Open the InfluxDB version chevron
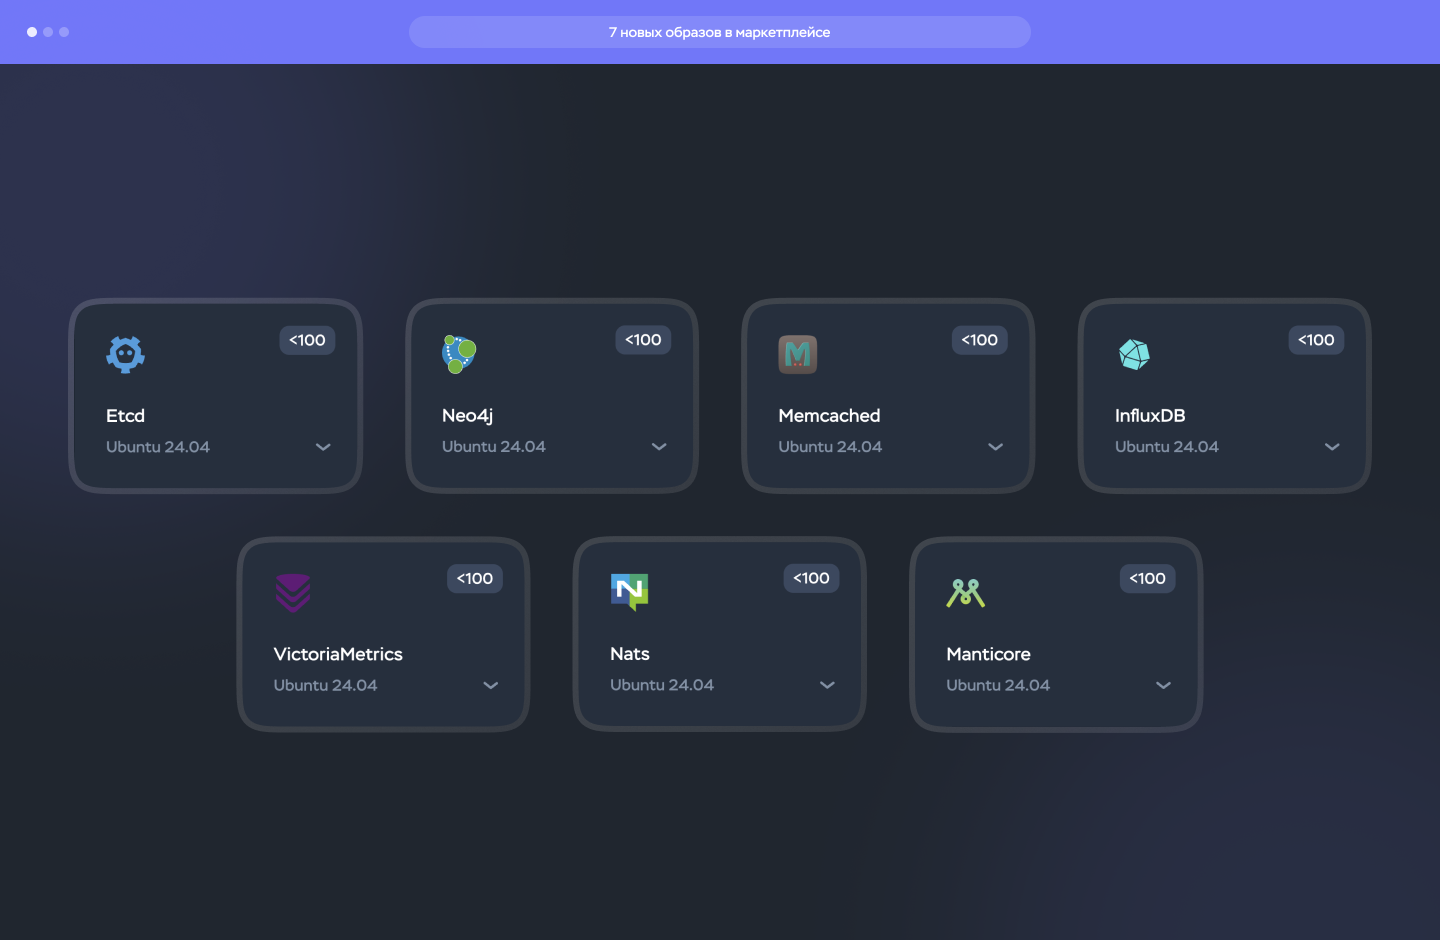The image size is (1440, 940). coord(1332,447)
